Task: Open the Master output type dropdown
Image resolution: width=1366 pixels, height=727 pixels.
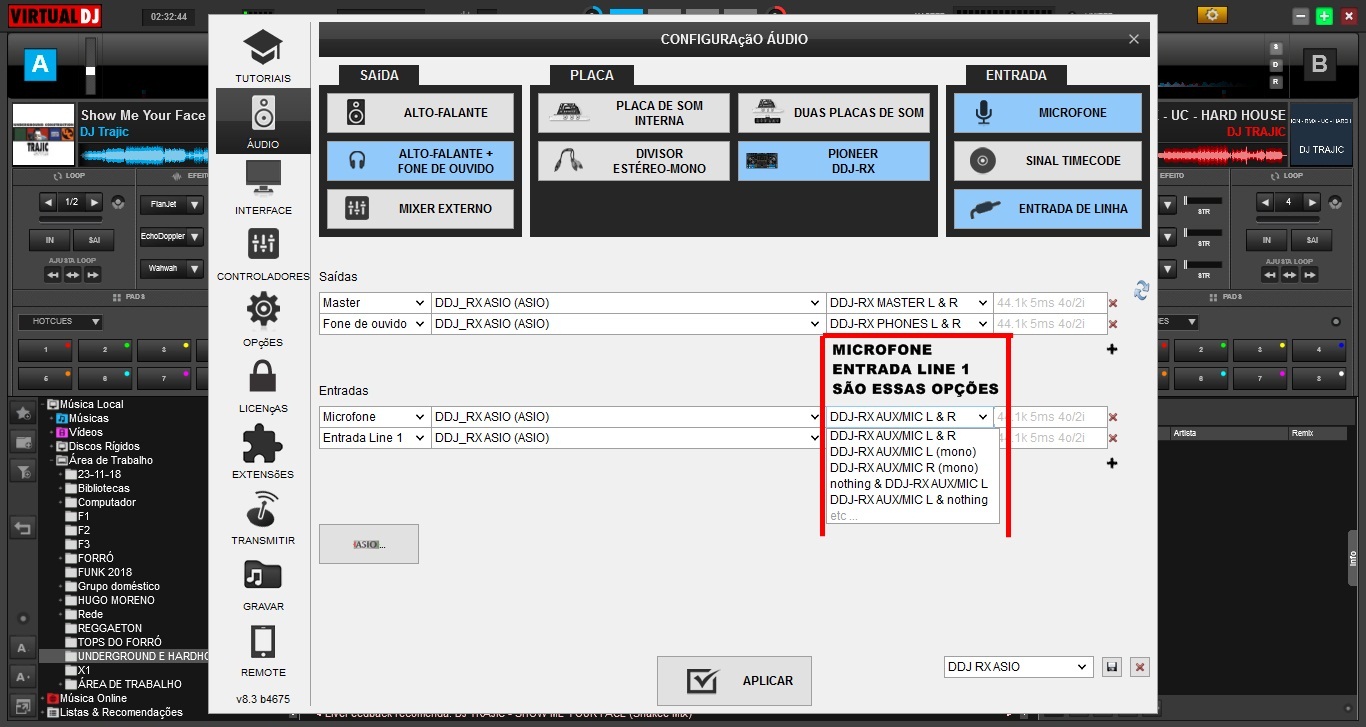Action: point(374,303)
